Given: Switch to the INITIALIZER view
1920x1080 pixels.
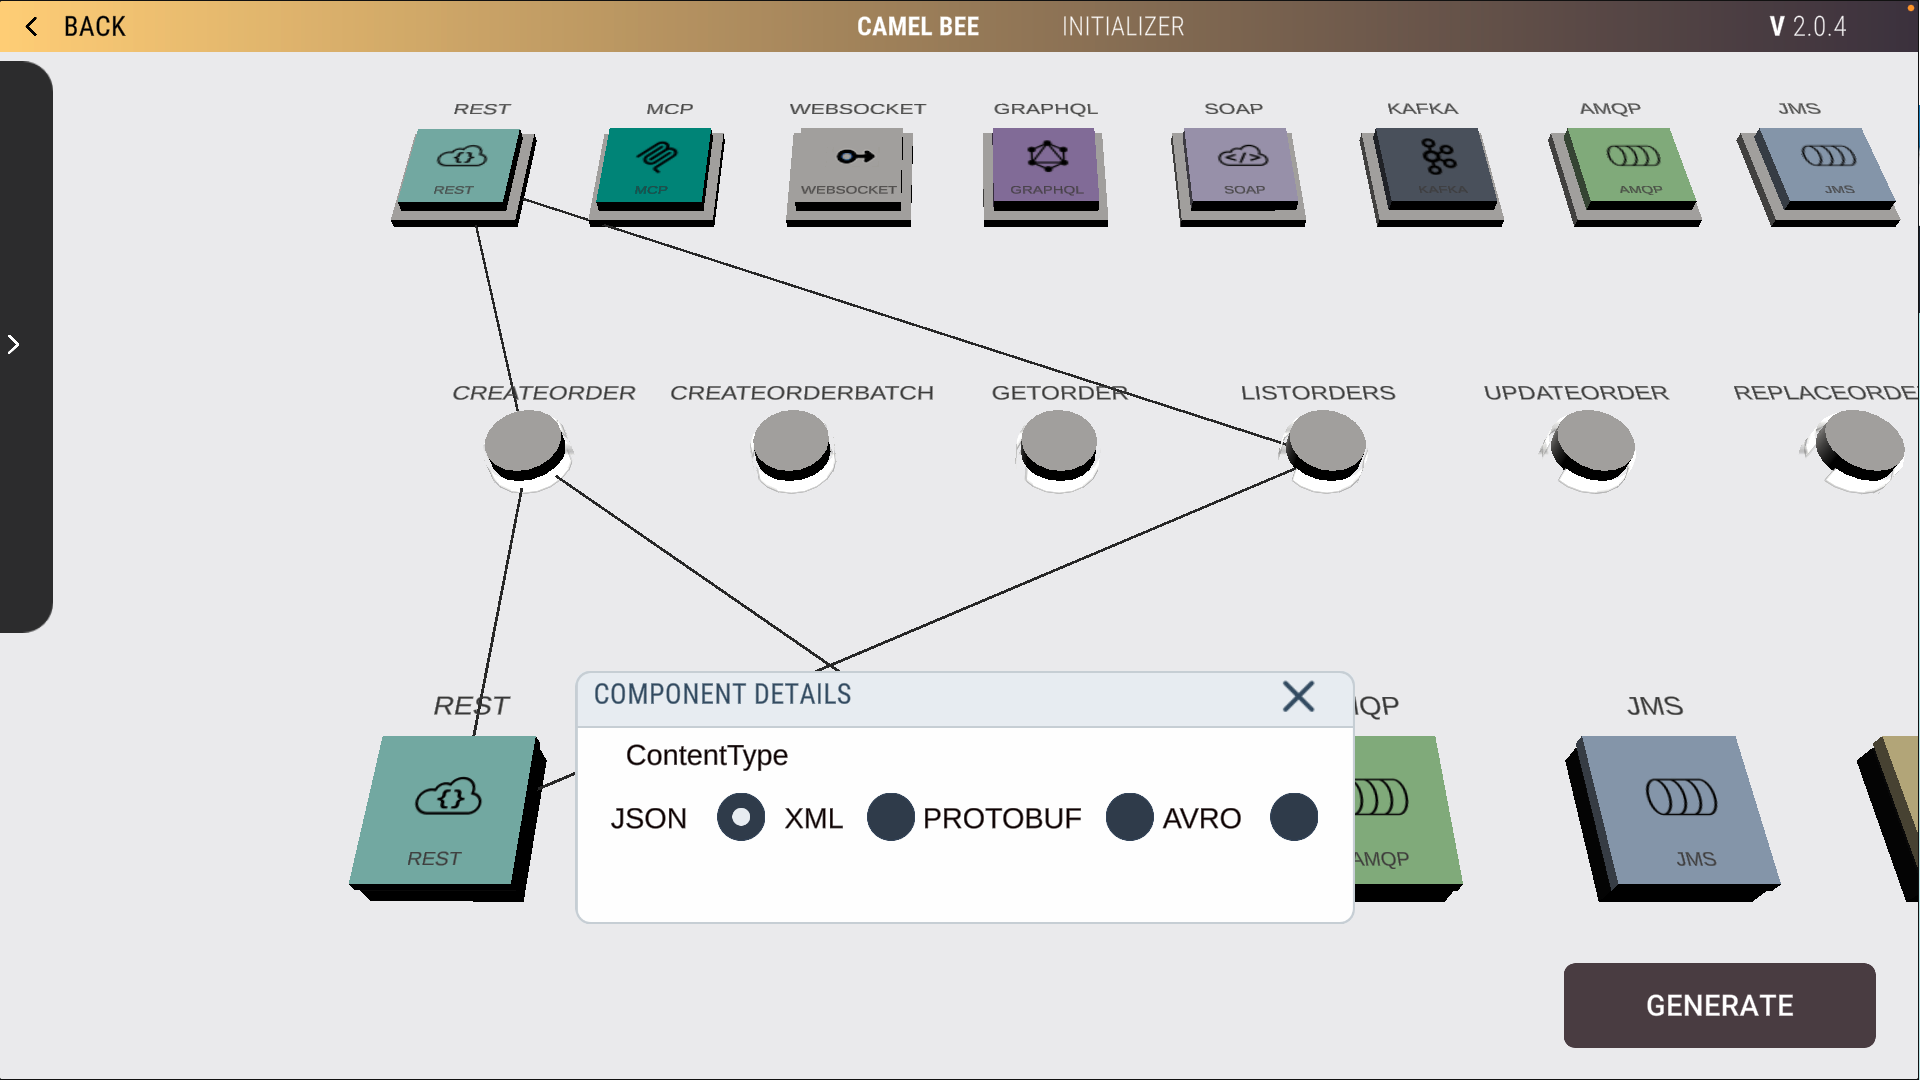Looking at the screenshot, I should (1122, 26).
